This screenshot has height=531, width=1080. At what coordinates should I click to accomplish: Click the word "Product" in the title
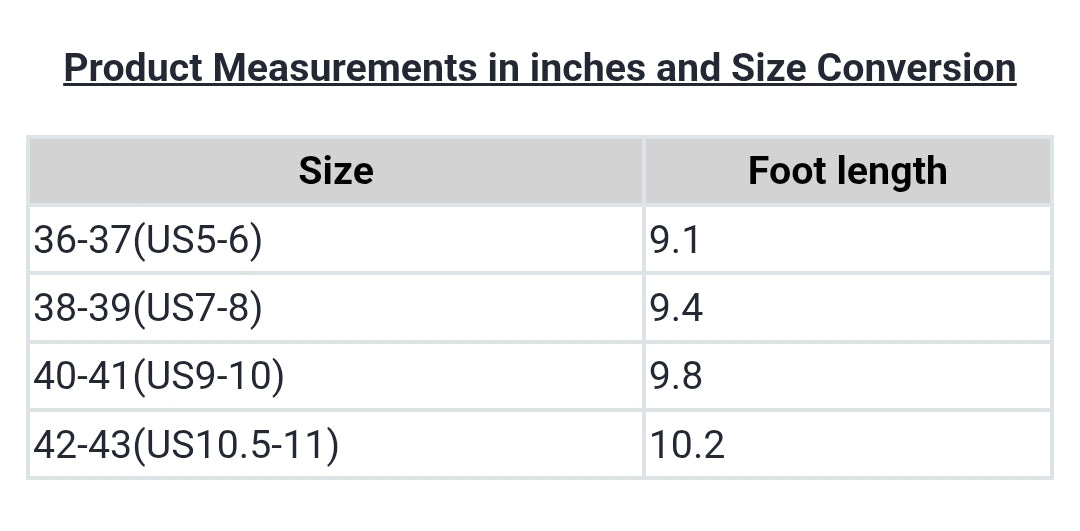click(x=133, y=68)
